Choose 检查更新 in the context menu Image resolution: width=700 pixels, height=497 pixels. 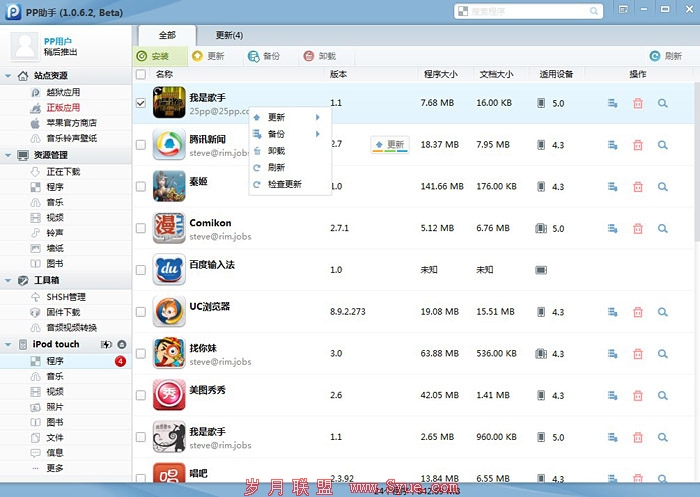tap(290, 184)
